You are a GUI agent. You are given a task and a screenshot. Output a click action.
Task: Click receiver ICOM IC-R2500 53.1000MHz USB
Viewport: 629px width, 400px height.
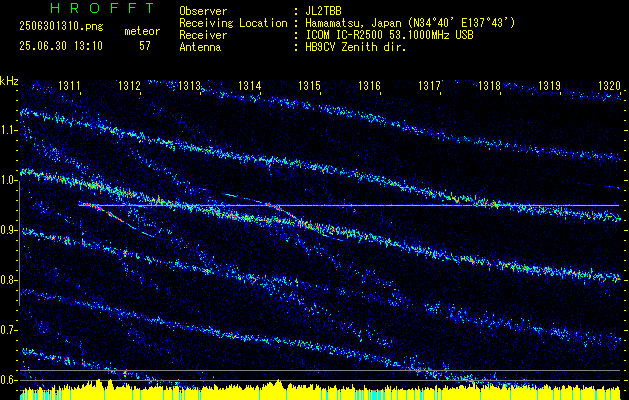[x=389, y=35]
